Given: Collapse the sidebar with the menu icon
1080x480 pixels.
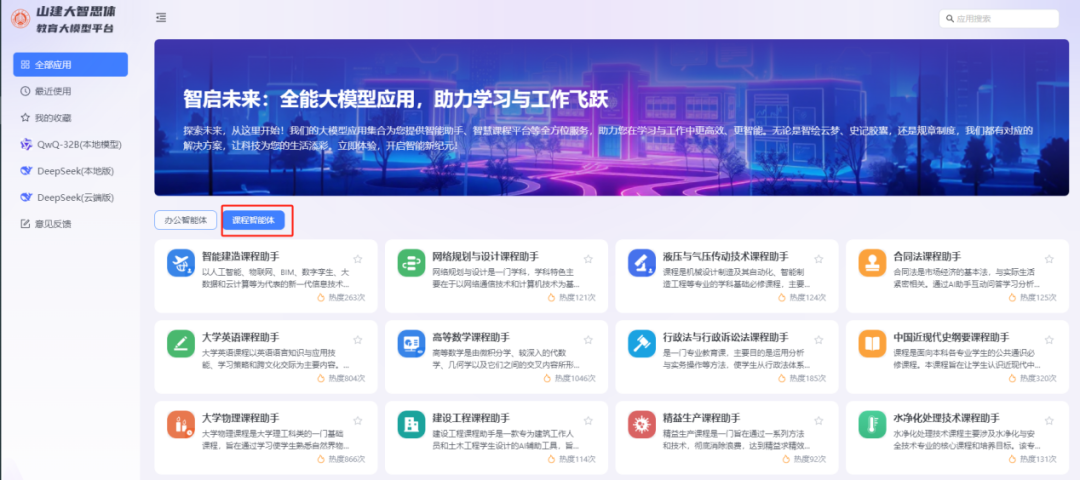Looking at the screenshot, I should click(162, 18).
